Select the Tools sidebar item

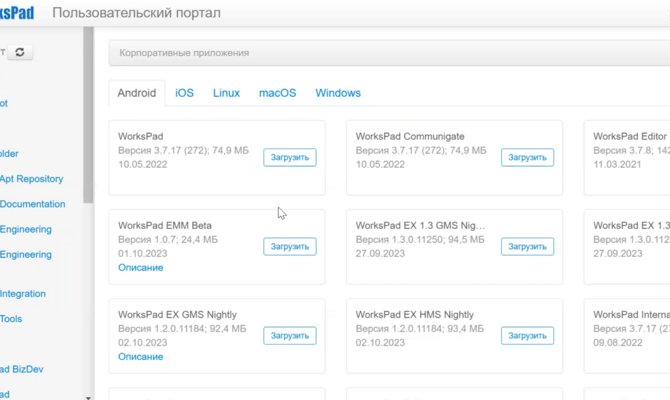11,319
